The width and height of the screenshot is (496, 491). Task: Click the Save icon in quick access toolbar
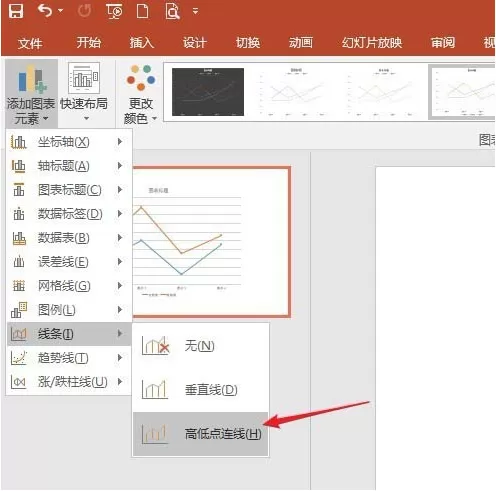pos(16,11)
